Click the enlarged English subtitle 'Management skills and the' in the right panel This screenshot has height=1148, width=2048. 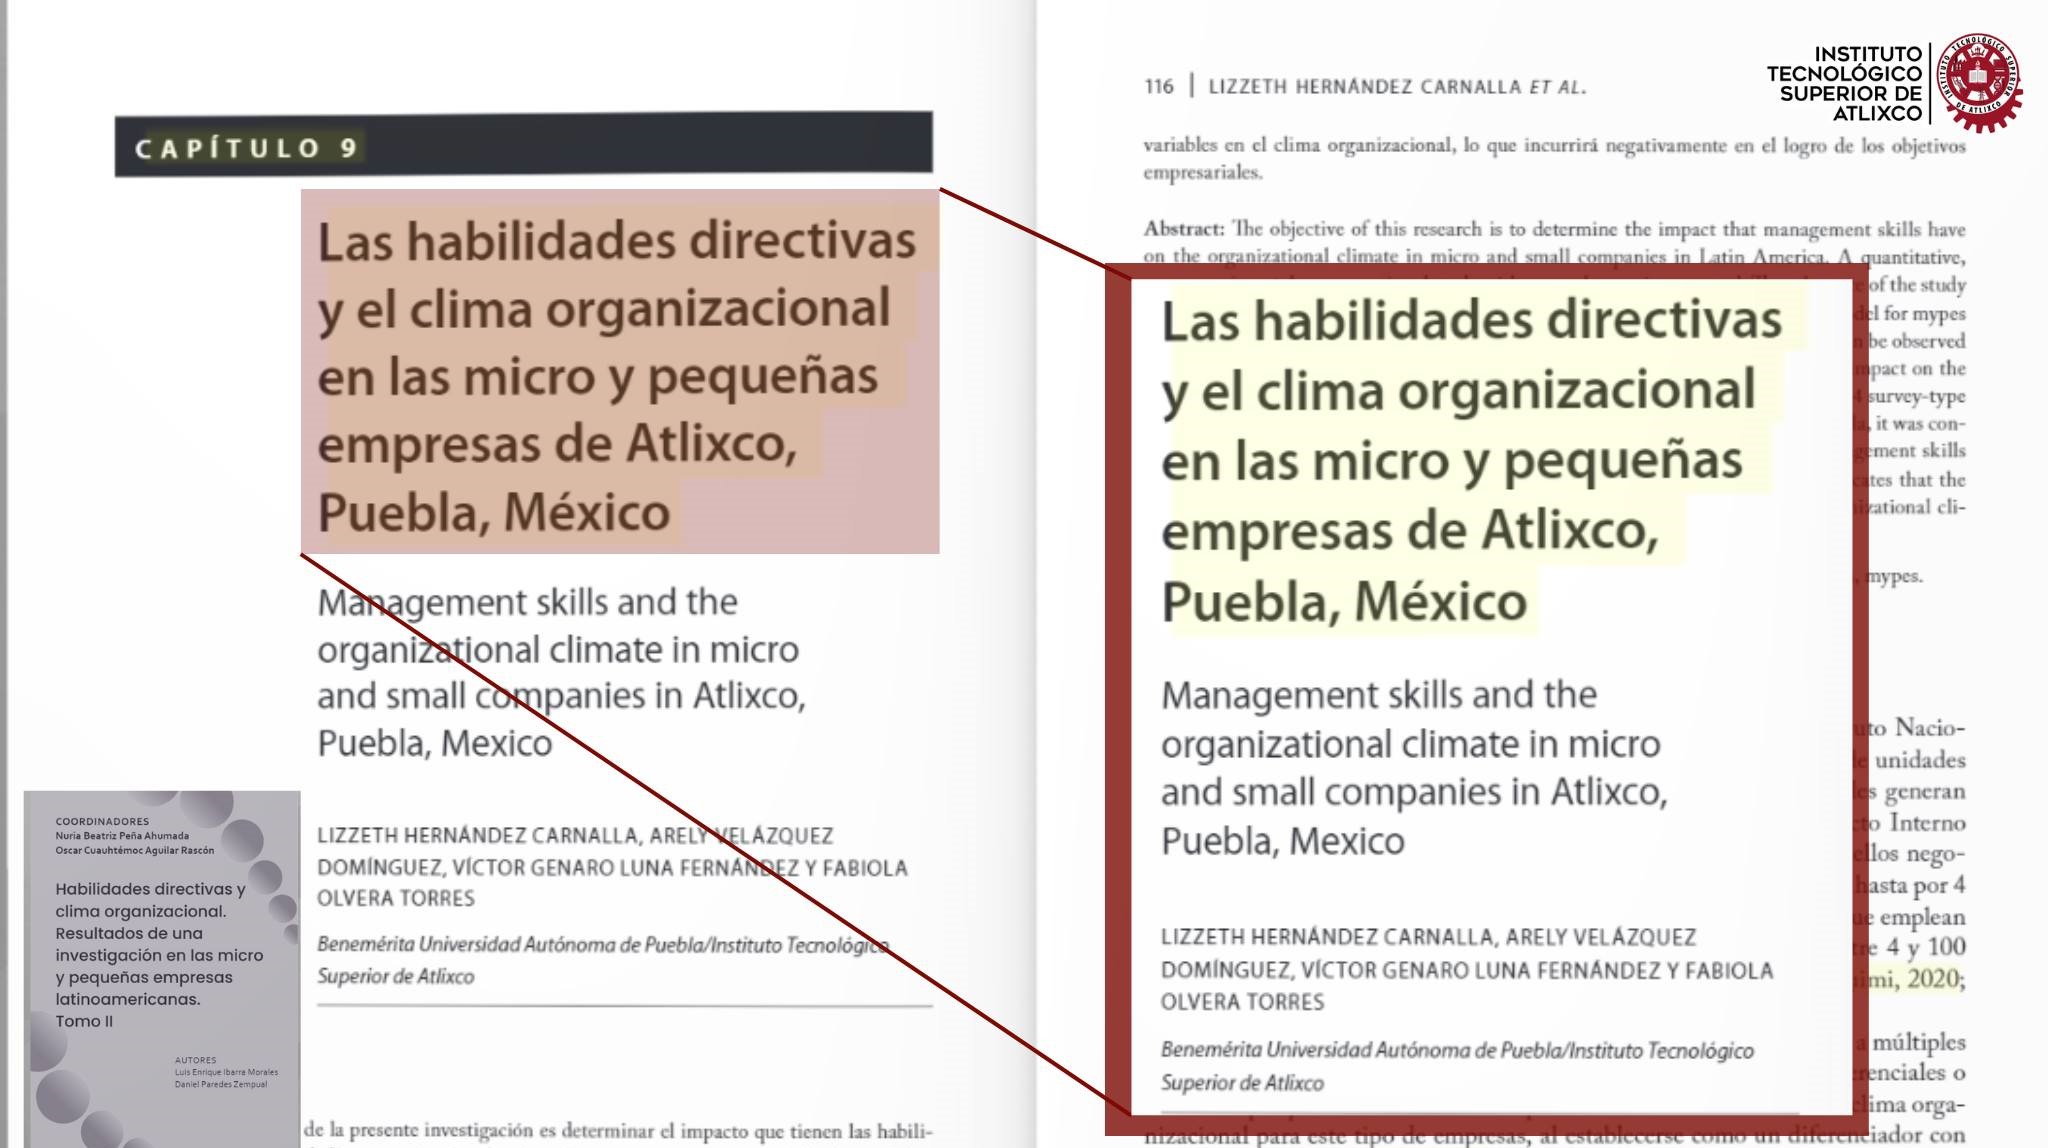pos(1379,695)
